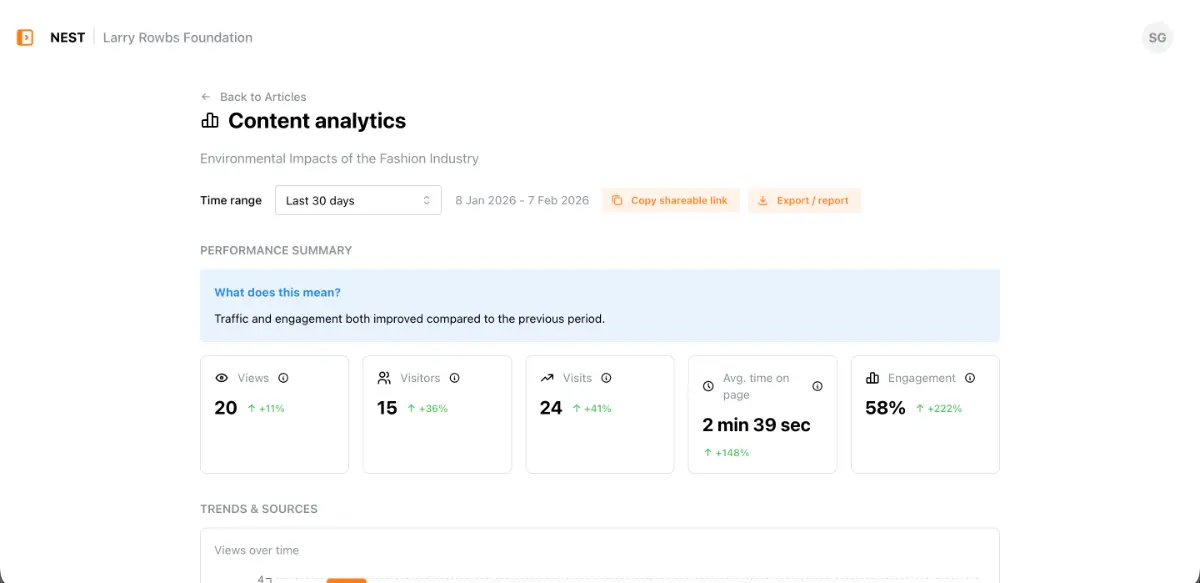Click the Views info icon
This screenshot has width=1200, height=583.
pos(283,378)
